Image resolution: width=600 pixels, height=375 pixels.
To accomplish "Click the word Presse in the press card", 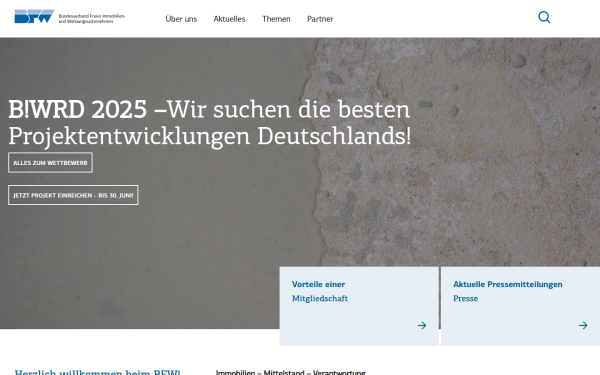I will [x=465, y=298].
